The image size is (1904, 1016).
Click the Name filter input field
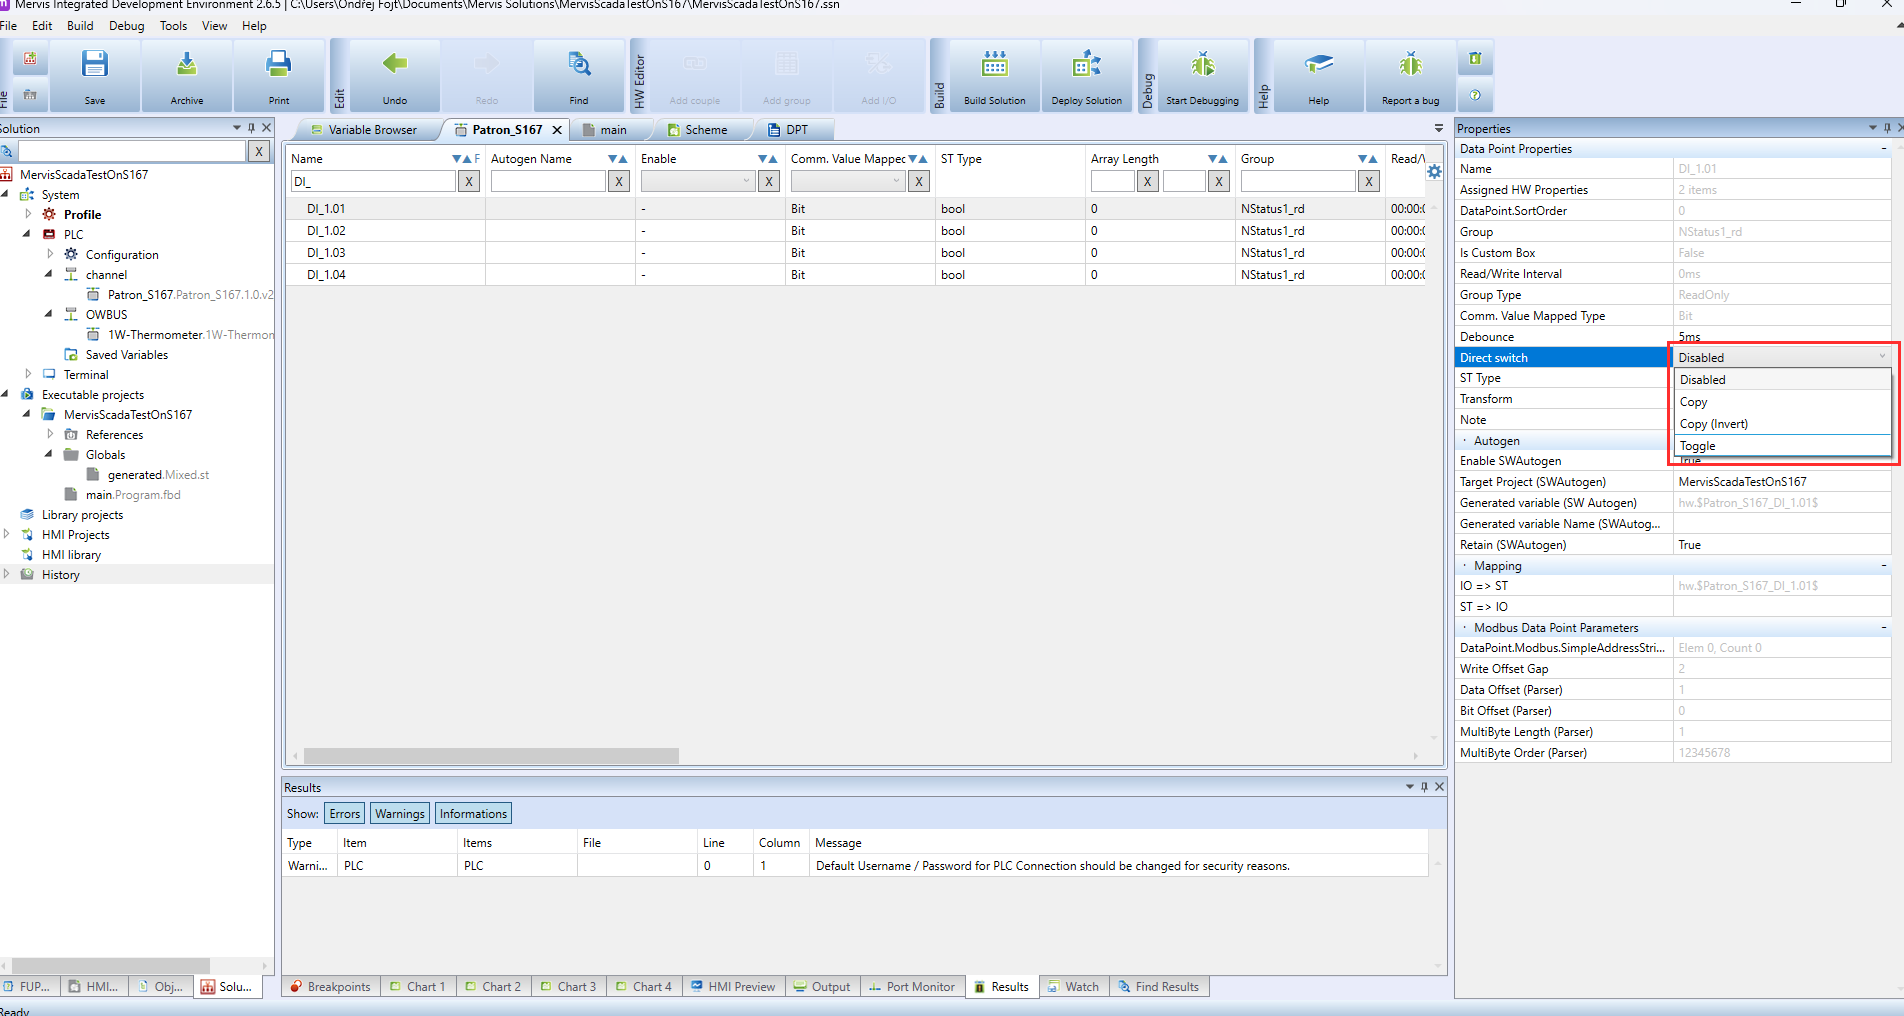point(374,181)
